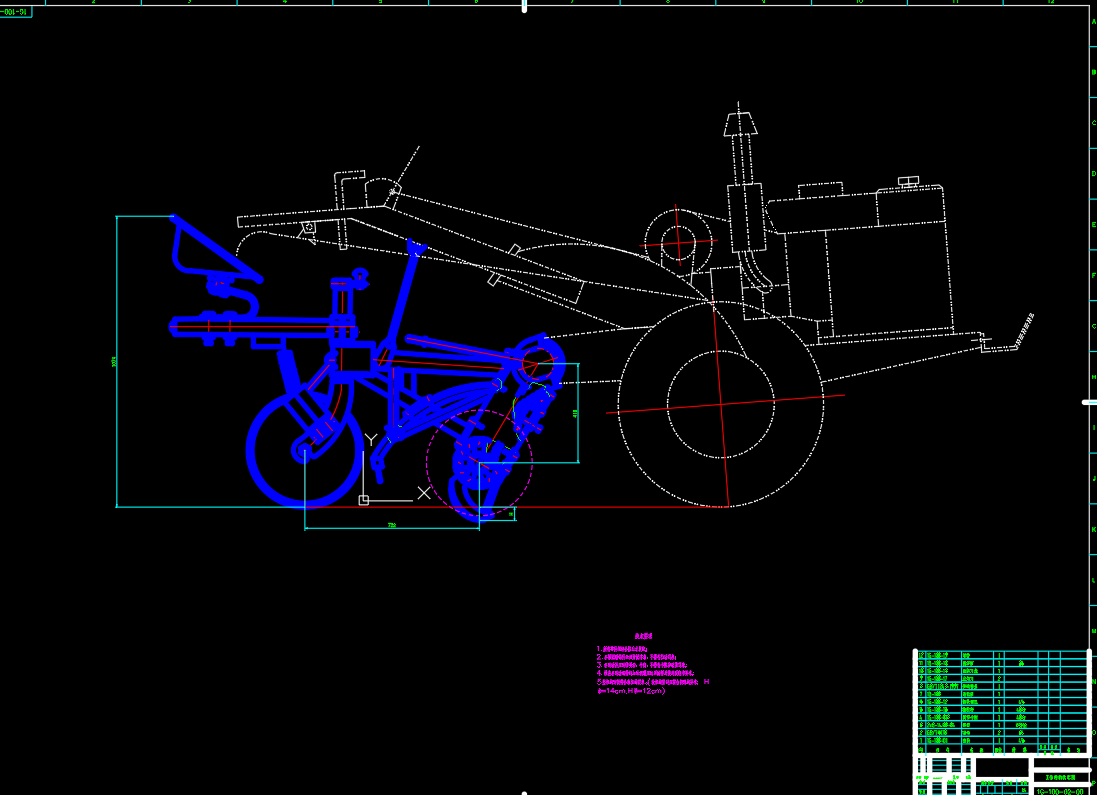Select the tall vertical overall height dimension

click(116, 361)
